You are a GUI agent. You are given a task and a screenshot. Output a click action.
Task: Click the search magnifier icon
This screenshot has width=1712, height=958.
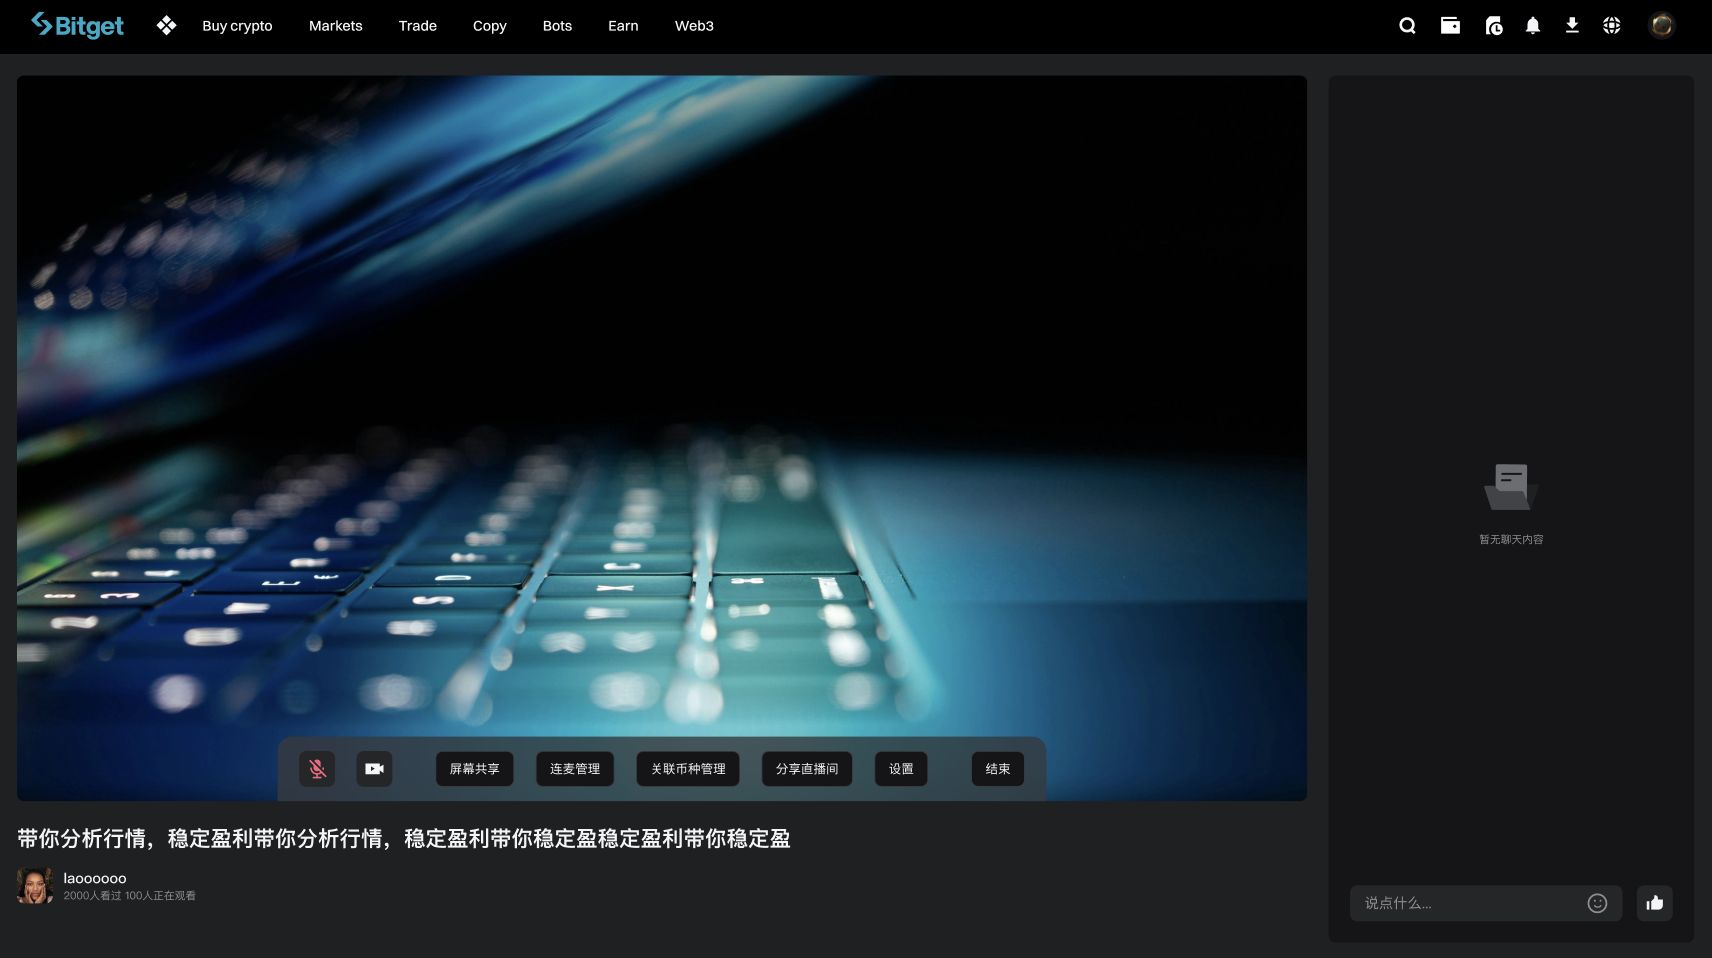tap(1407, 26)
